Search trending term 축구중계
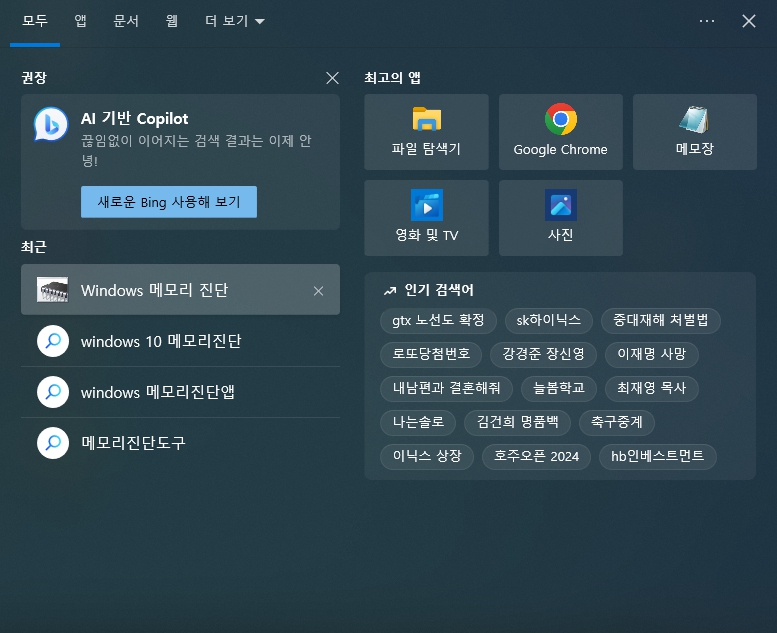777x633 pixels. (x=617, y=422)
